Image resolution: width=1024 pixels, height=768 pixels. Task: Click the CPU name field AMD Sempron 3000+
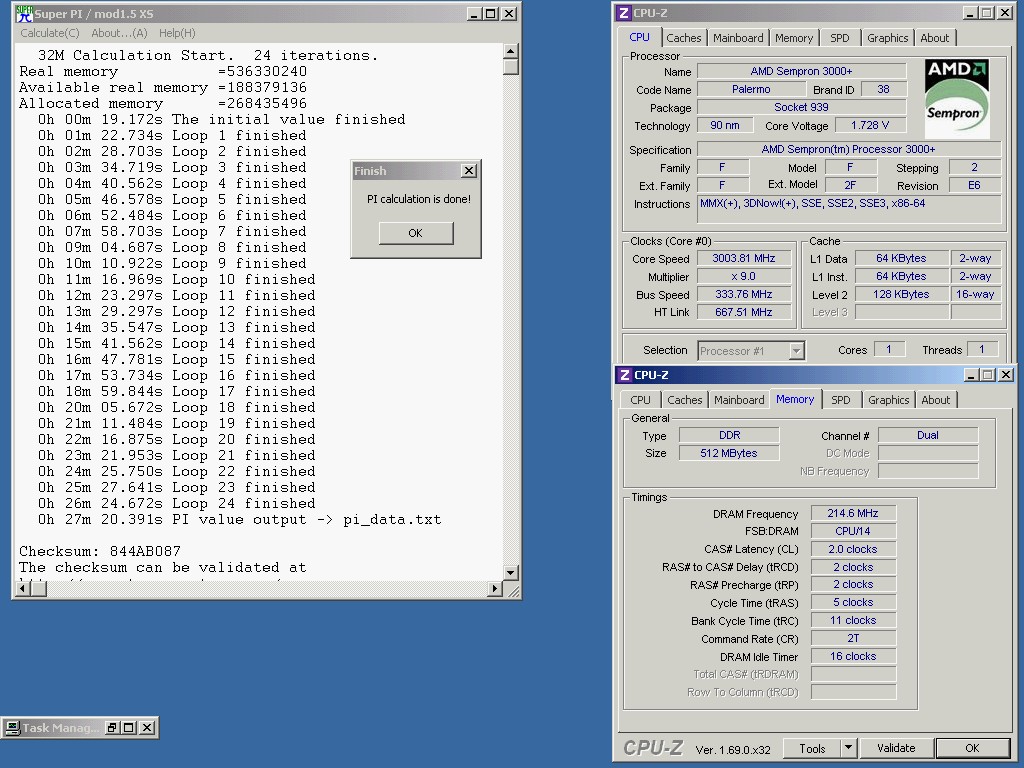pos(801,71)
